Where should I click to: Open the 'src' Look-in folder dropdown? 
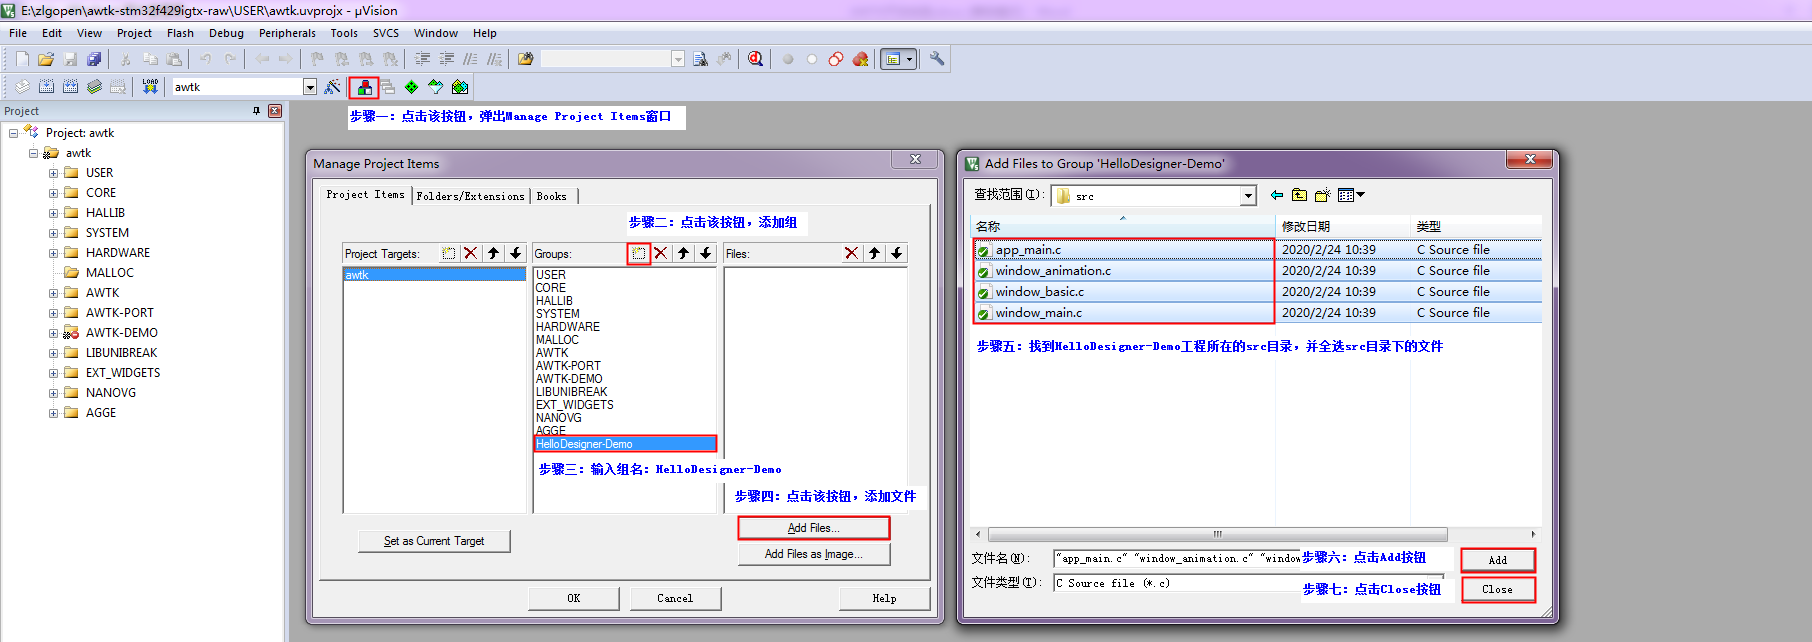tap(1248, 196)
